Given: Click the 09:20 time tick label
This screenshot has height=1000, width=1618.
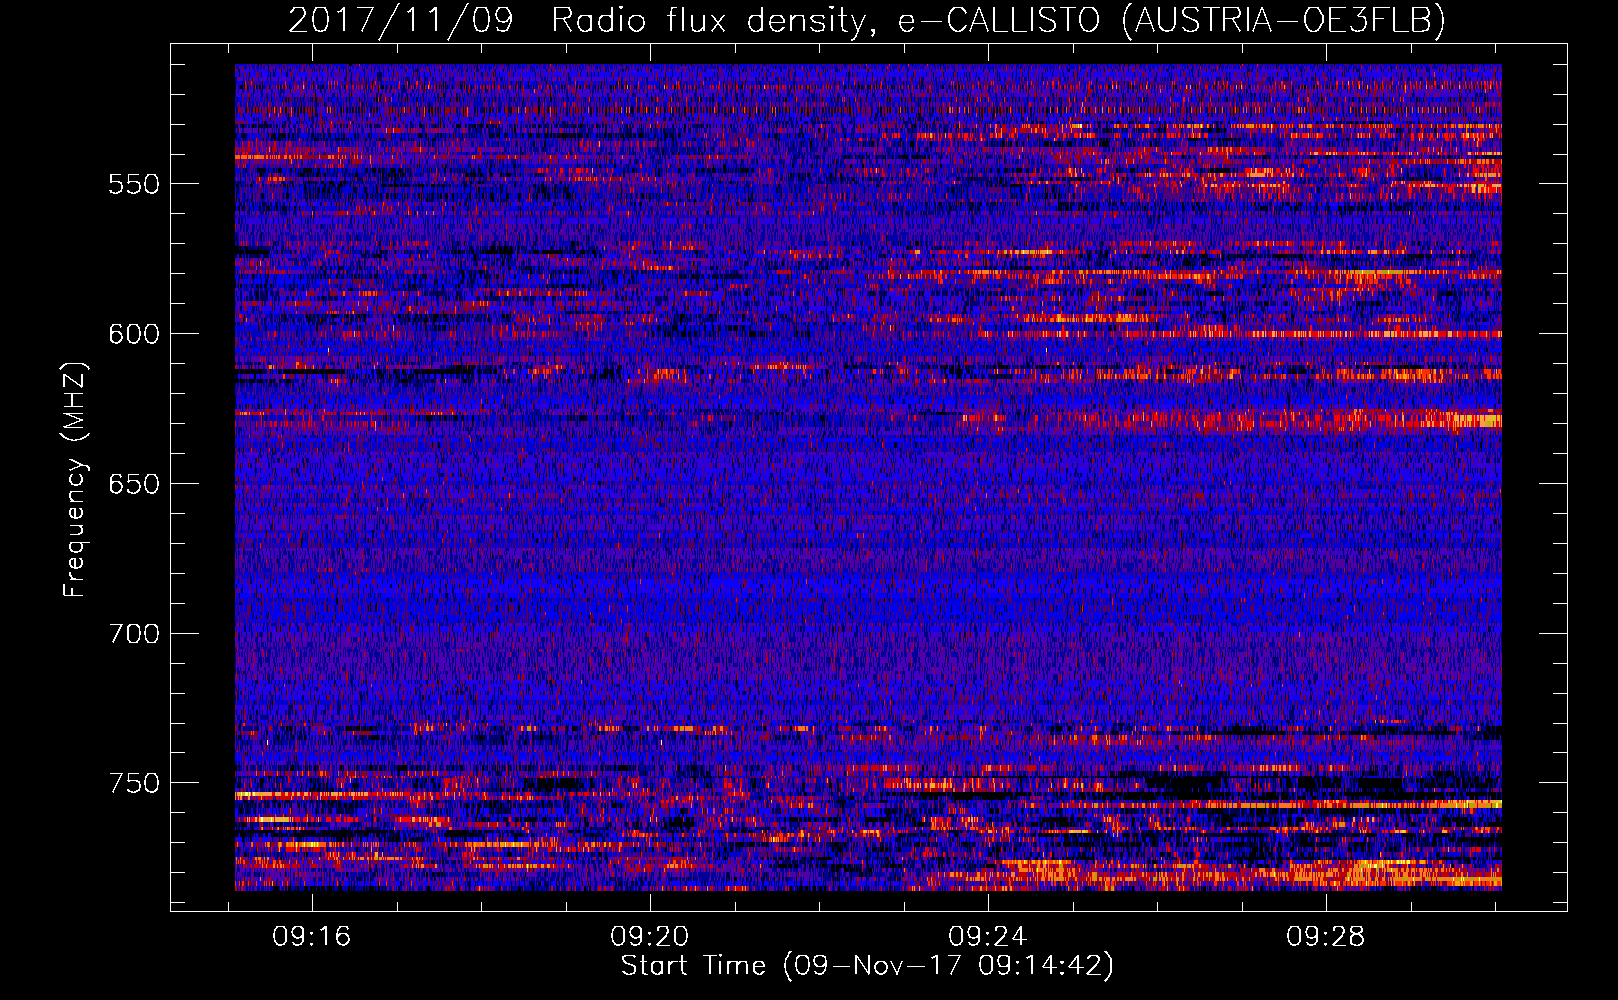Looking at the screenshot, I should pos(650,936).
